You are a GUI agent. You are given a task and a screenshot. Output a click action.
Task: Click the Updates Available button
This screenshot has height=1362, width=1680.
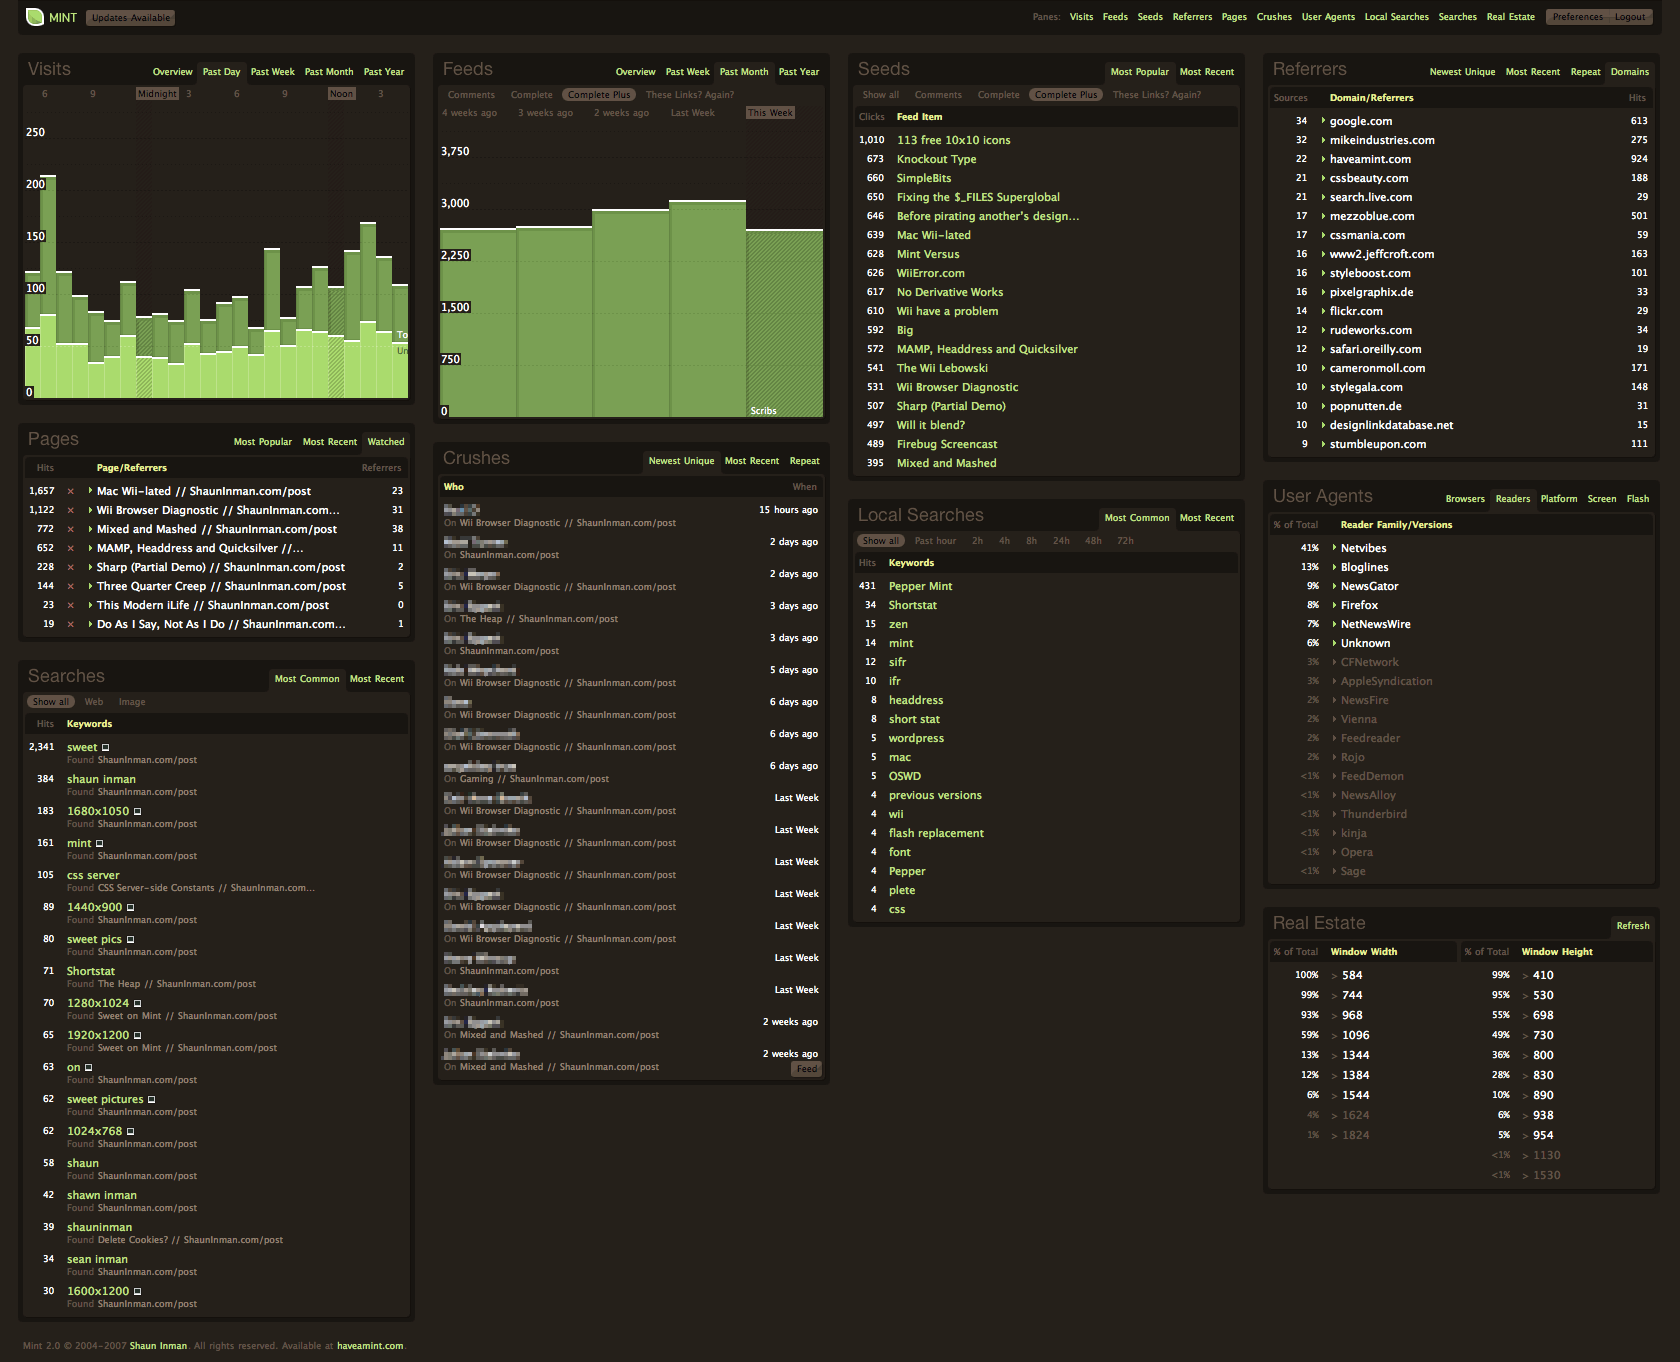(x=131, y=18)
